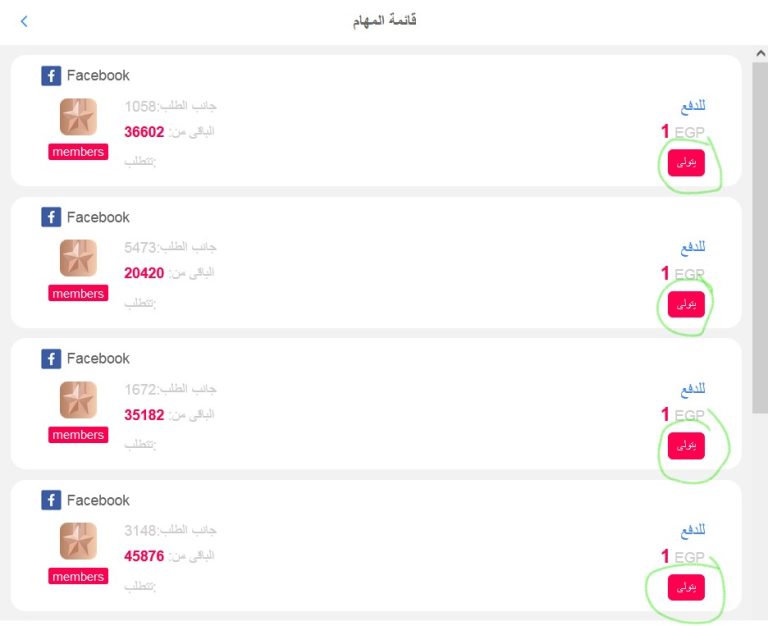The width and height of the screenshot is (768, 626).
Task: Click the members badge of order 5473
Action: 78,293
